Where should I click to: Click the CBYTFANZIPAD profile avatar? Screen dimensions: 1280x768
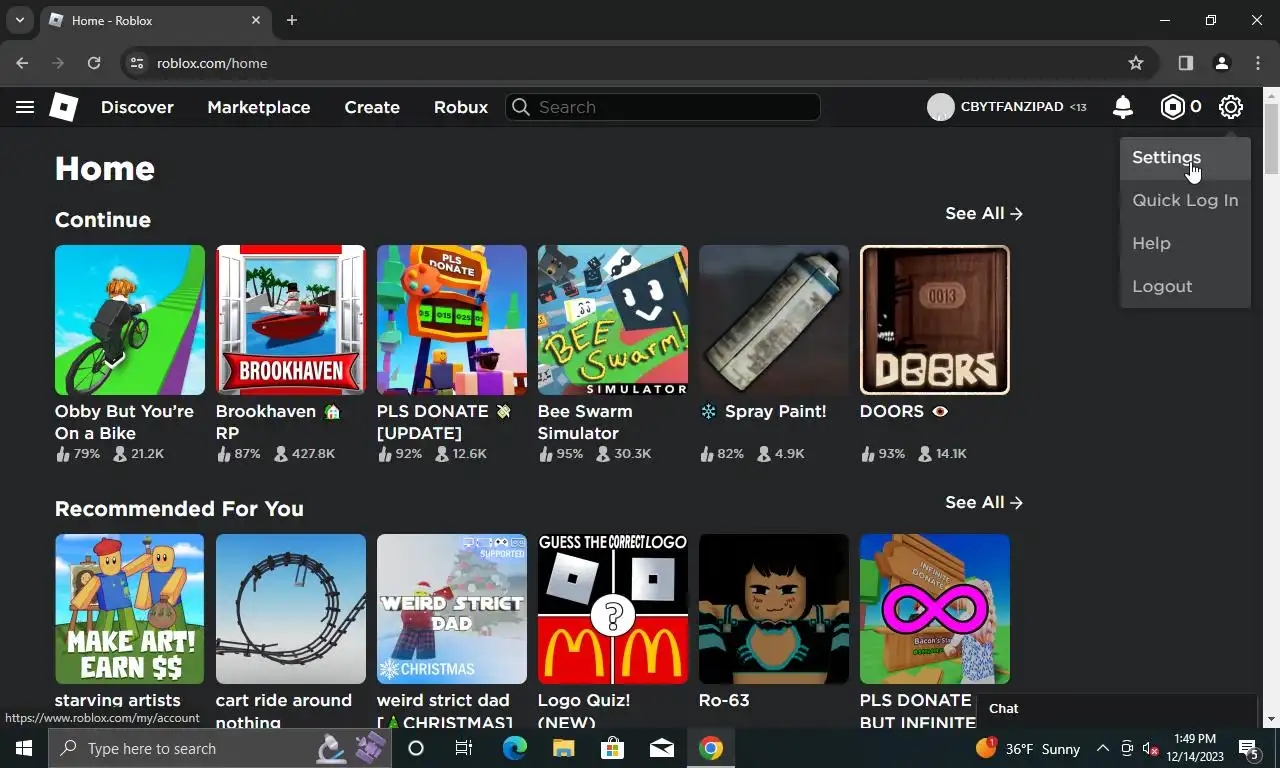point(941,107)
